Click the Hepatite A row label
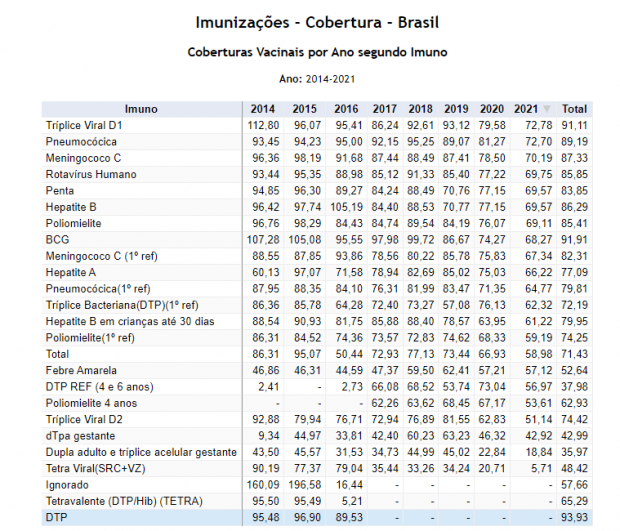Screen dimensions: 620x531 [72, 272]
